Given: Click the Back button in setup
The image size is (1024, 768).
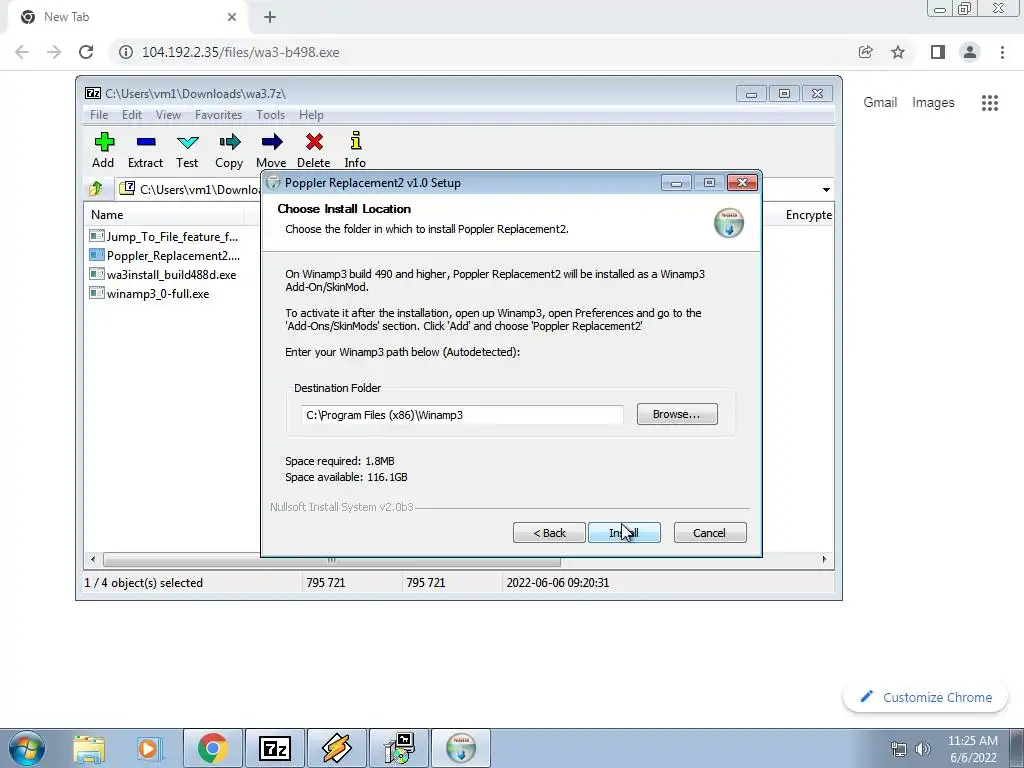Looking at the screenshot, I should click(549, 533).
